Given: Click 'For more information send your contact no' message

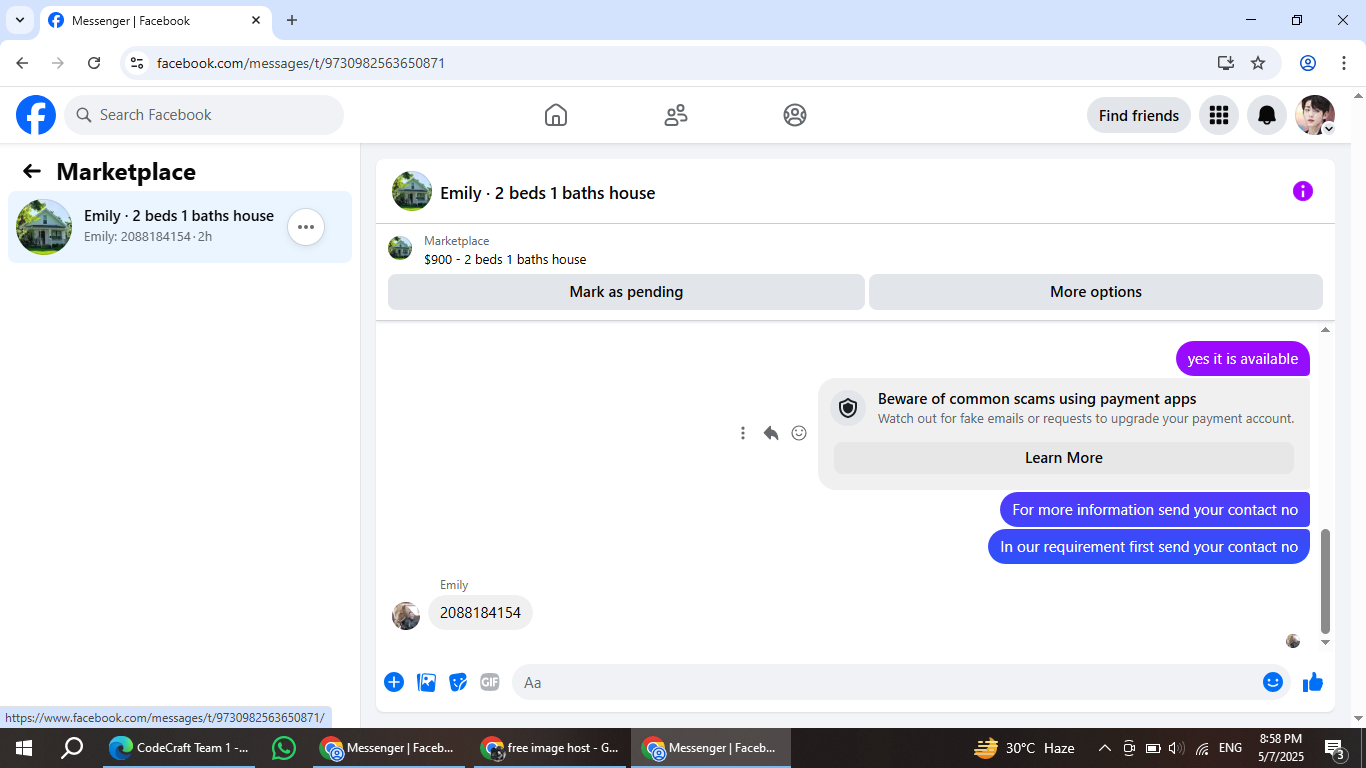Looking at the screenshot, I should point(1155,510).
